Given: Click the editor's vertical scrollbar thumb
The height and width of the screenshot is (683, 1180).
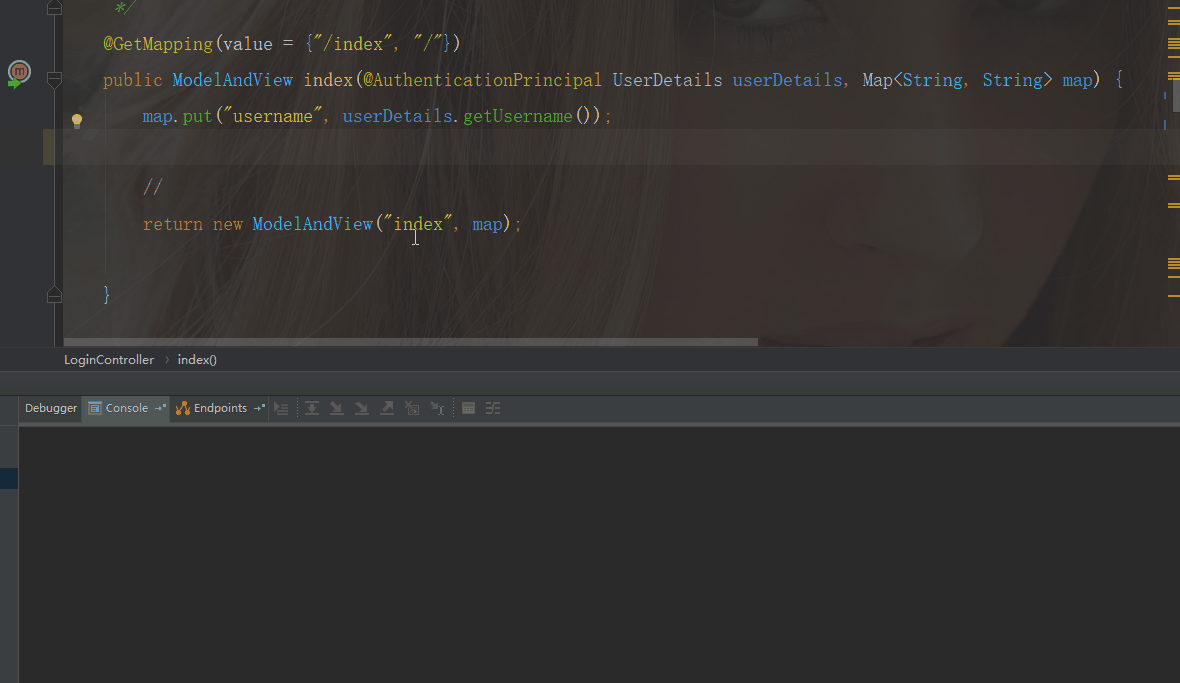Looking at the screenshot, I should (1175, 96).
